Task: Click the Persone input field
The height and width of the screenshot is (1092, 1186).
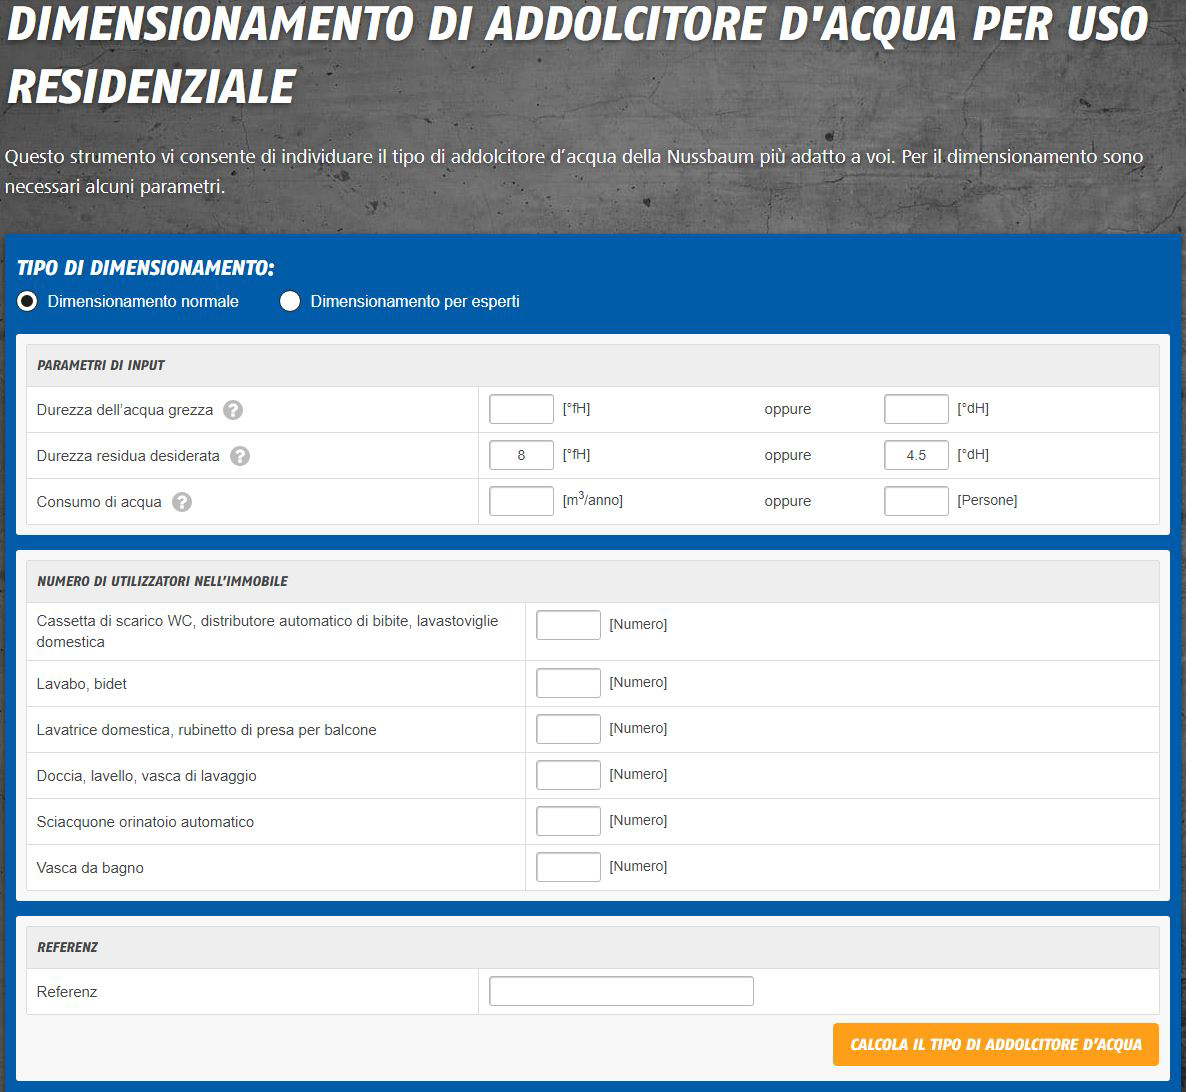Action: (x=916, y=501)
